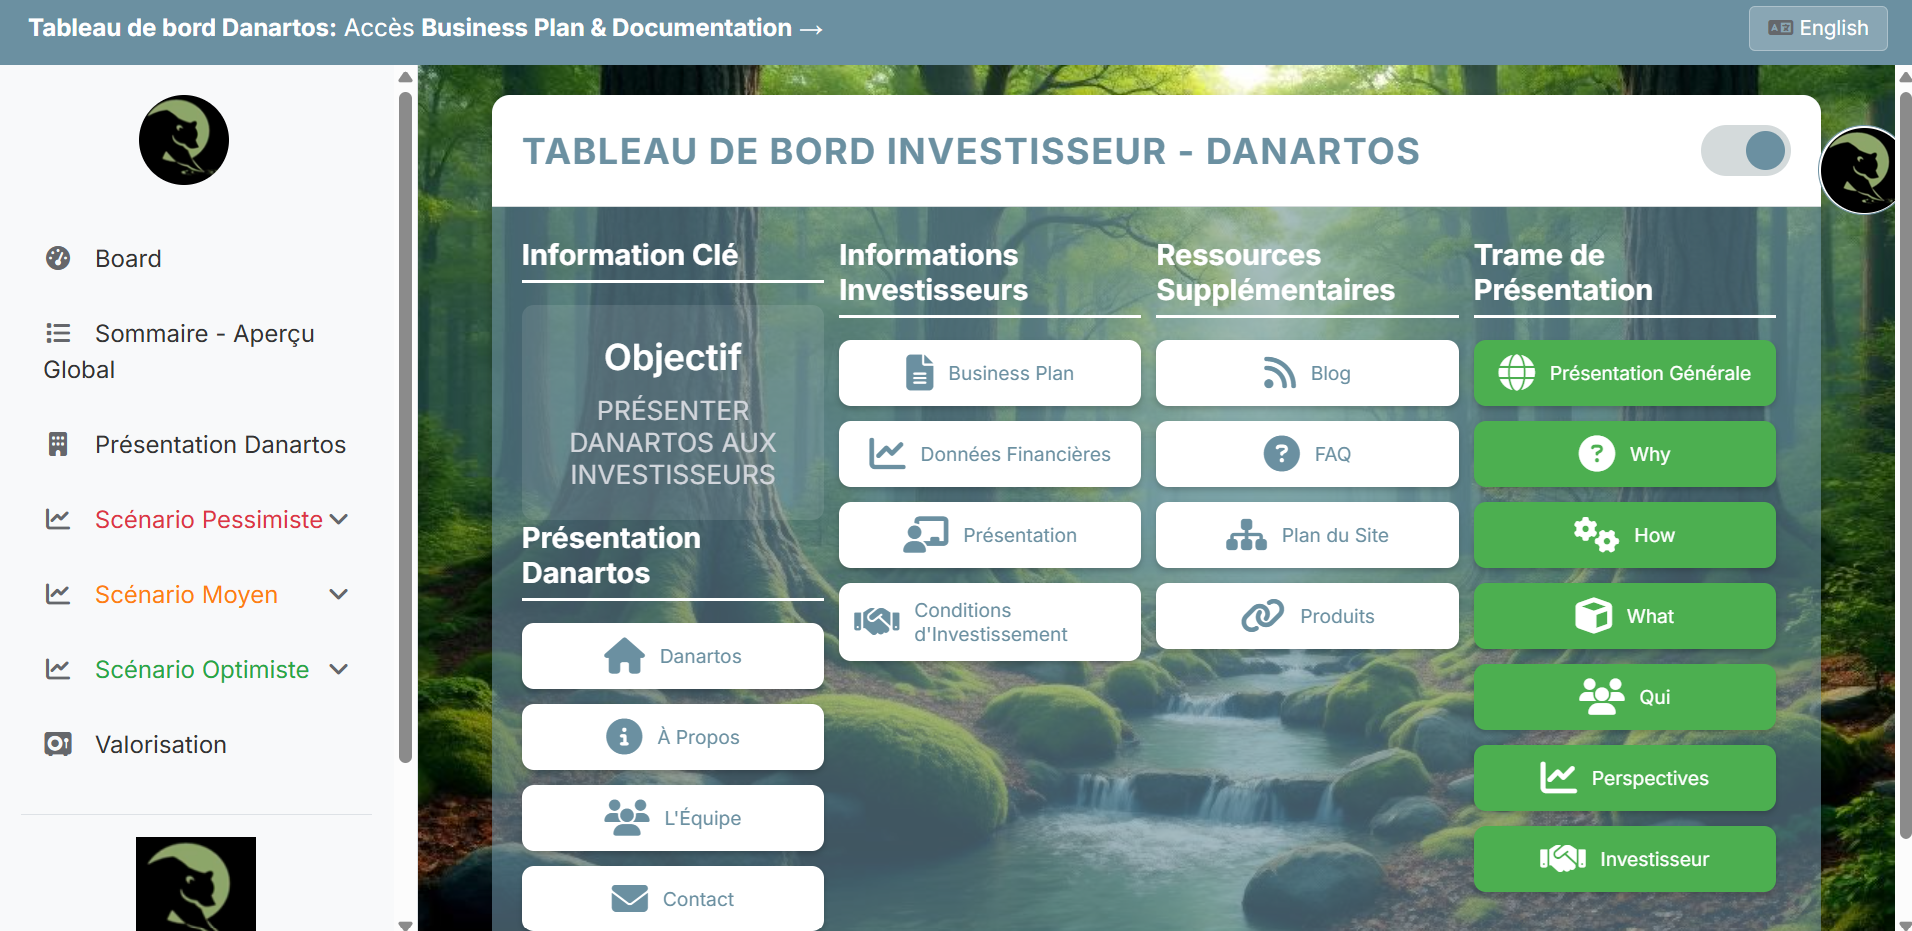
Task: Select the Données Financières chart icon
Action: [x=888, y=454]
